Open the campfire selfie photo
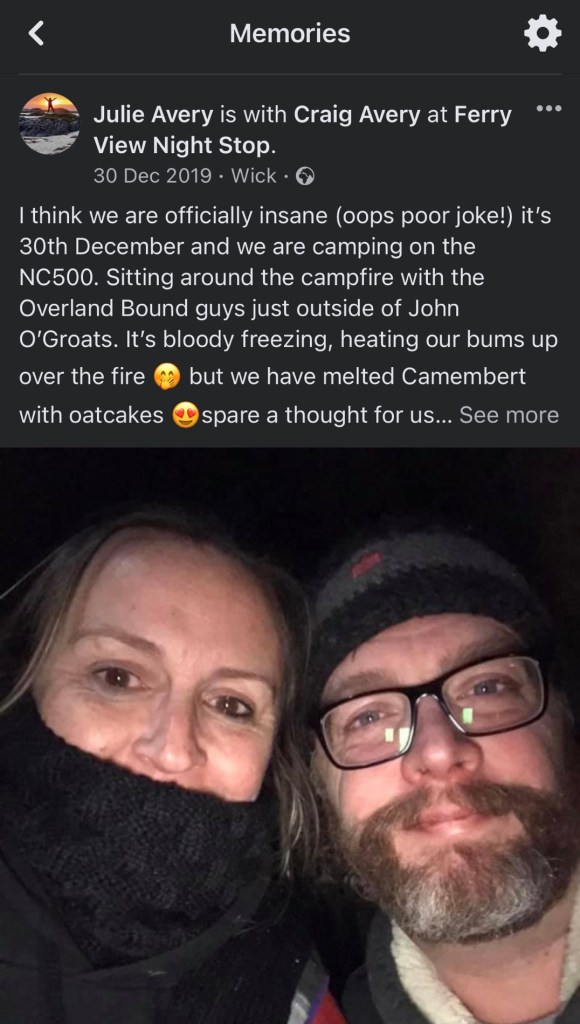The width and height of the screenshot is (580, 1024). pos(290,736)
